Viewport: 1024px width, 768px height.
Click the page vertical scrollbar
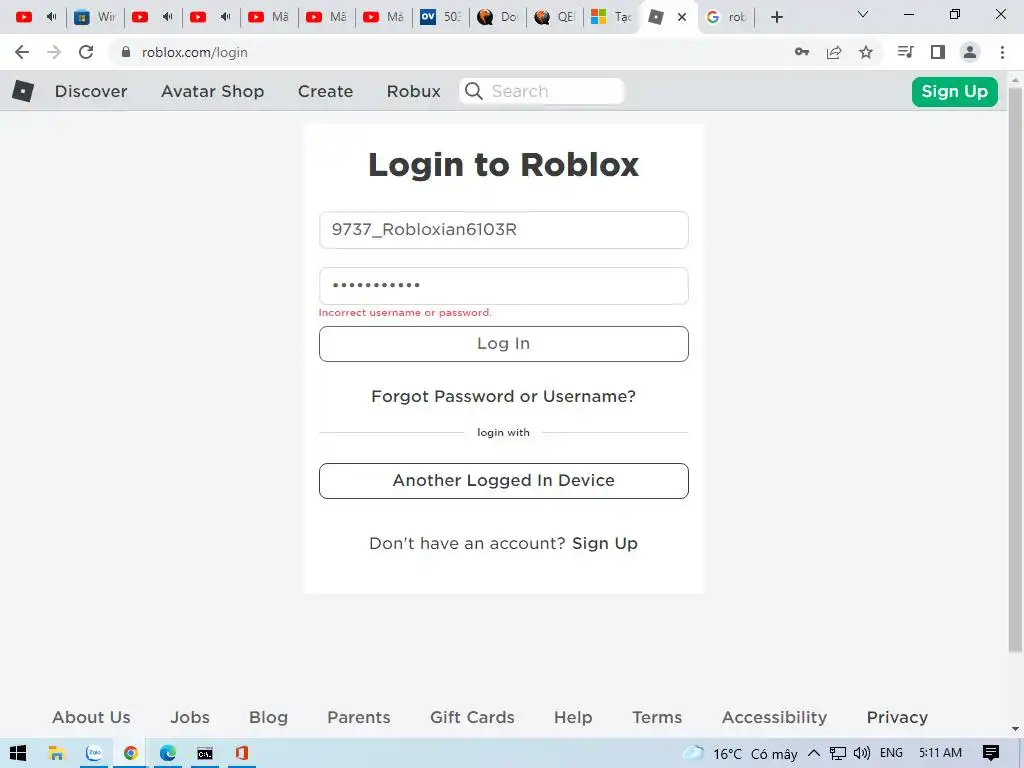(1015, 370)
